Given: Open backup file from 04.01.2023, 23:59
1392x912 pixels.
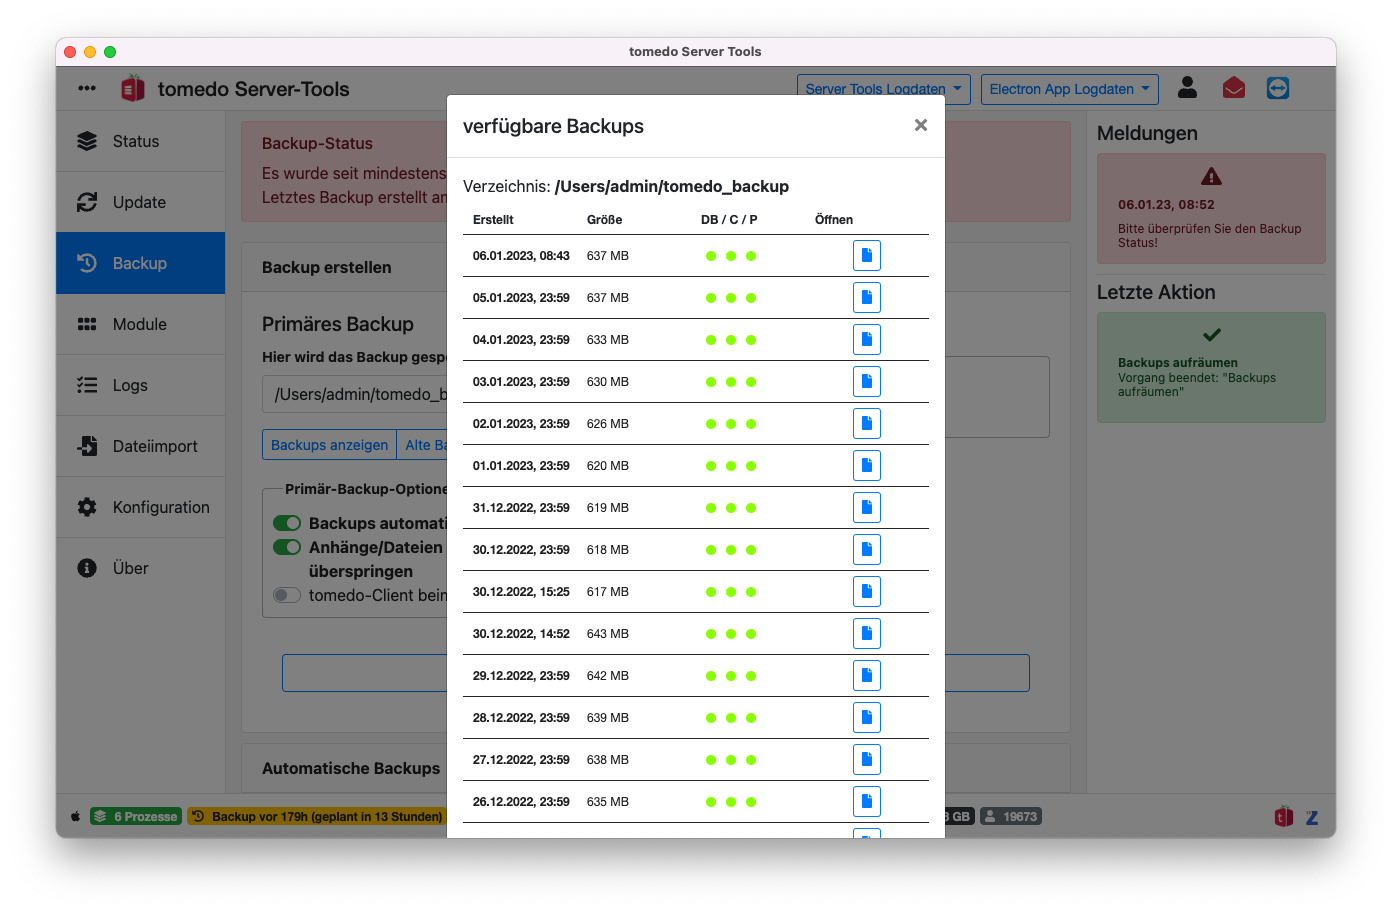Looking at the screenshot, I should (x=866, y=340).
